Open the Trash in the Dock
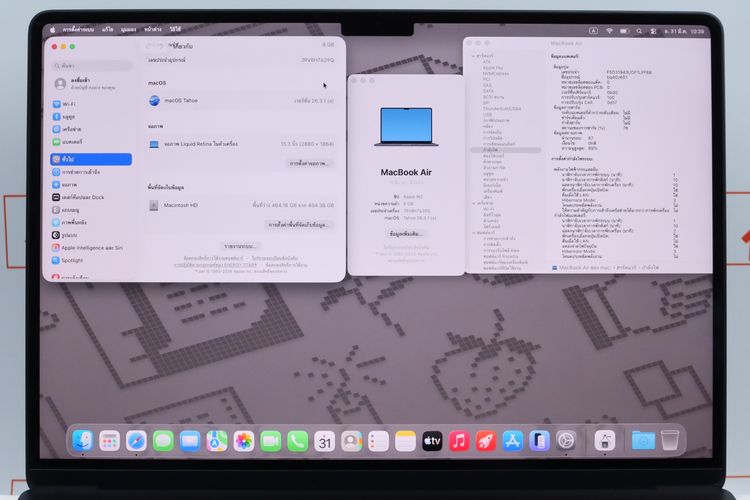750x500 pixels. click(670, 441)
